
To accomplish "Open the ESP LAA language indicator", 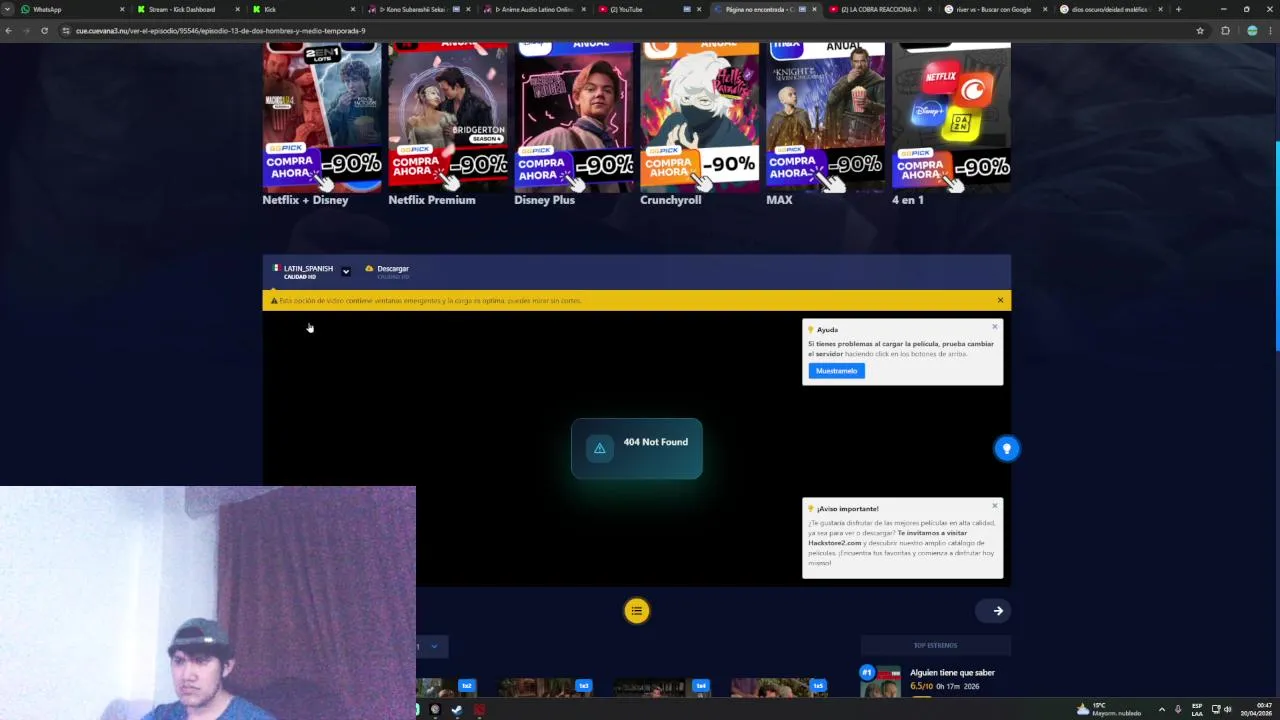I will 1197,709.
